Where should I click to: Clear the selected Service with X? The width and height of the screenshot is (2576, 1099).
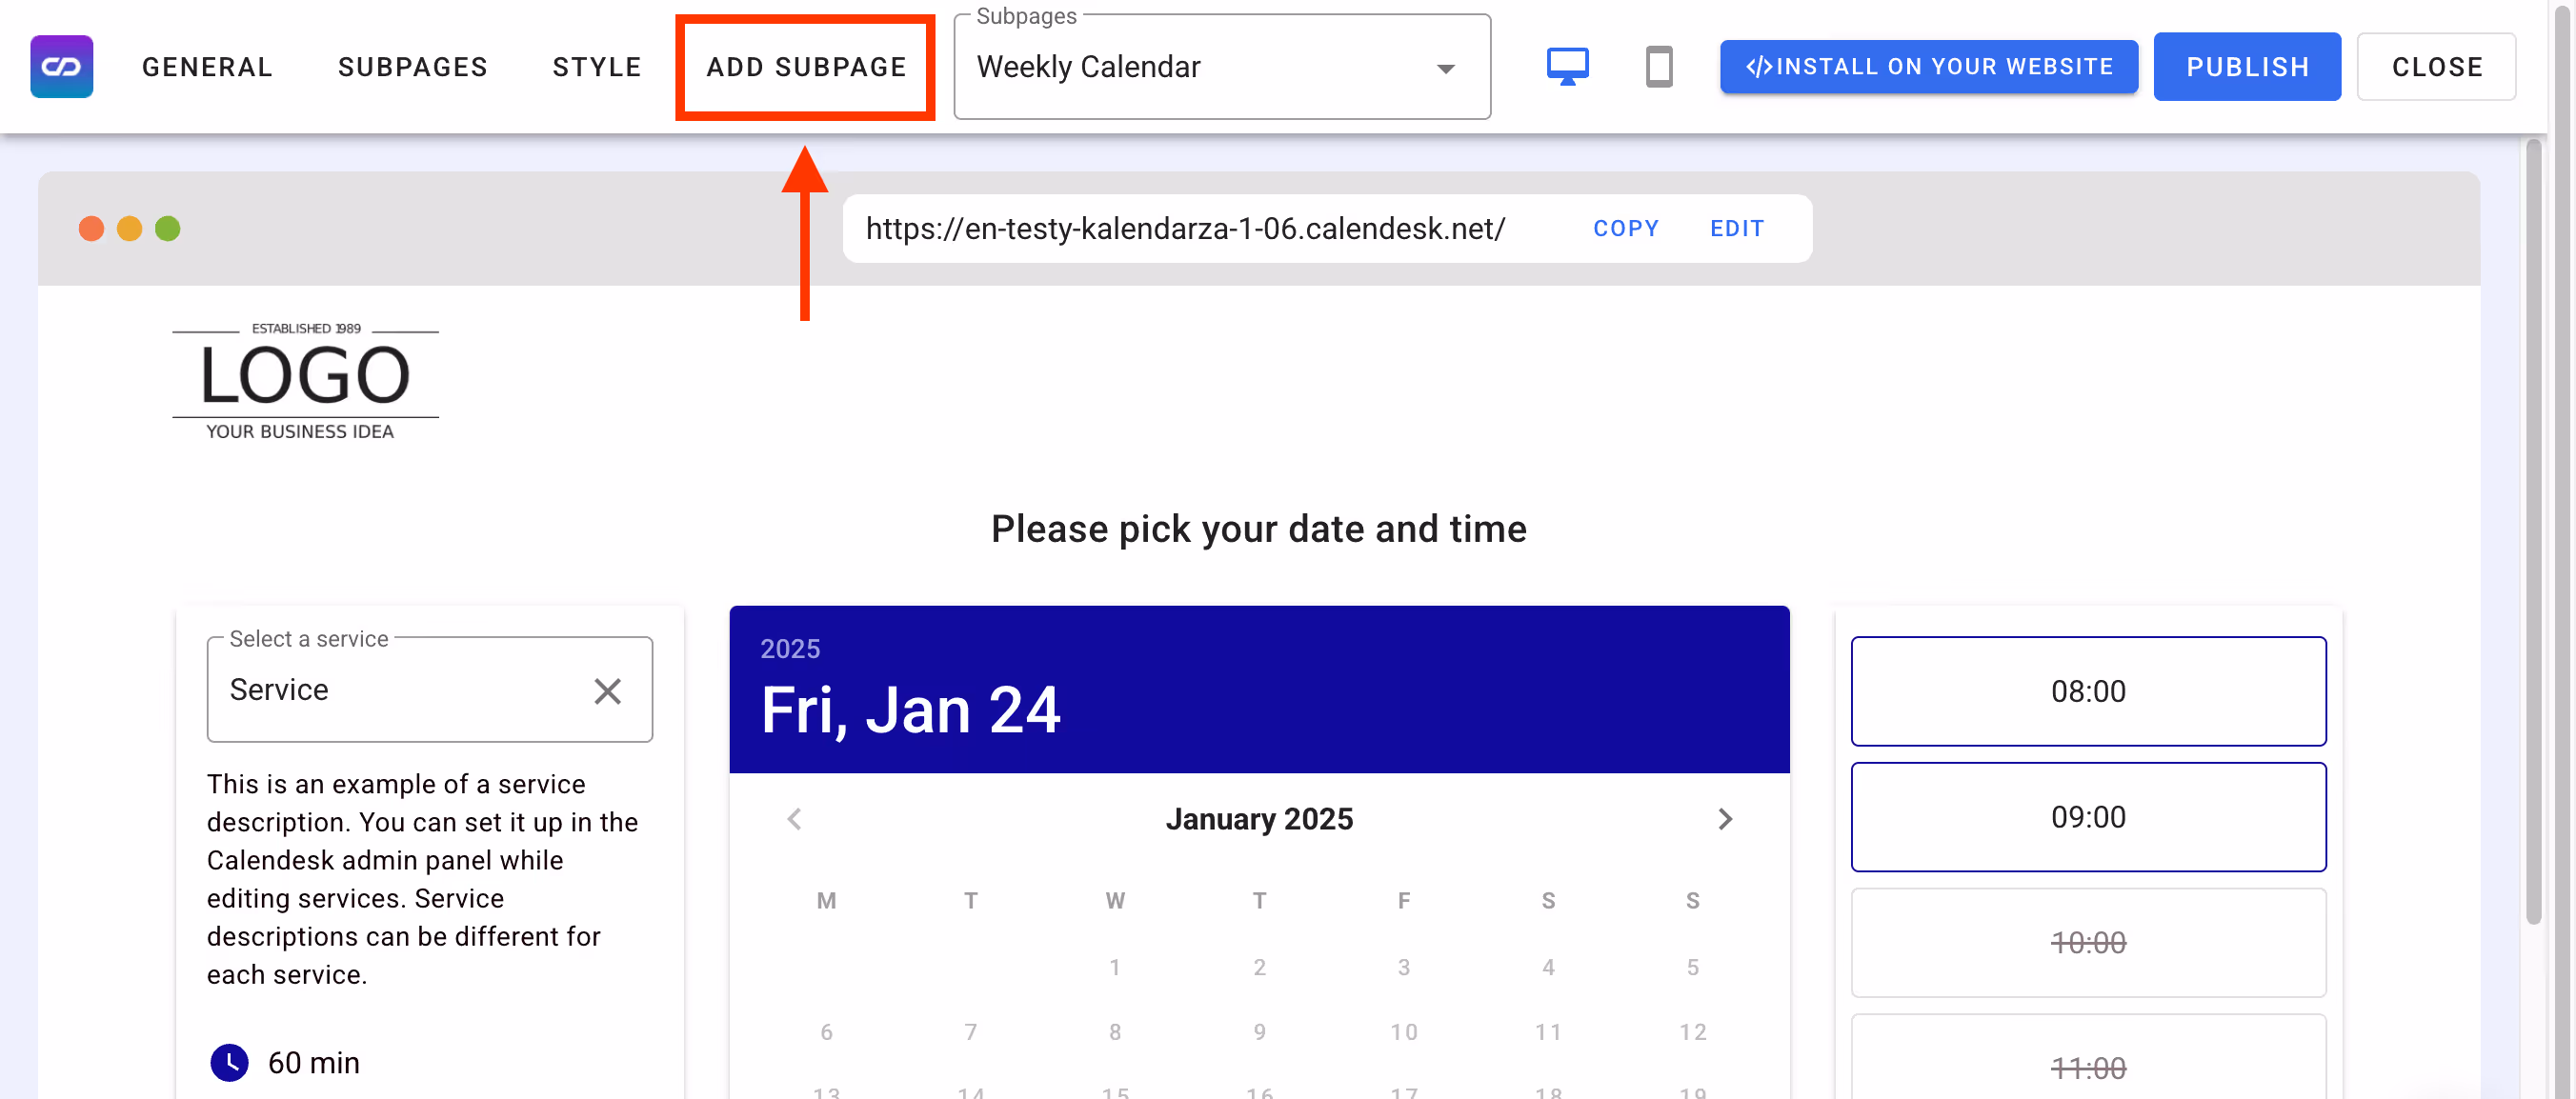tap(607, 691)
